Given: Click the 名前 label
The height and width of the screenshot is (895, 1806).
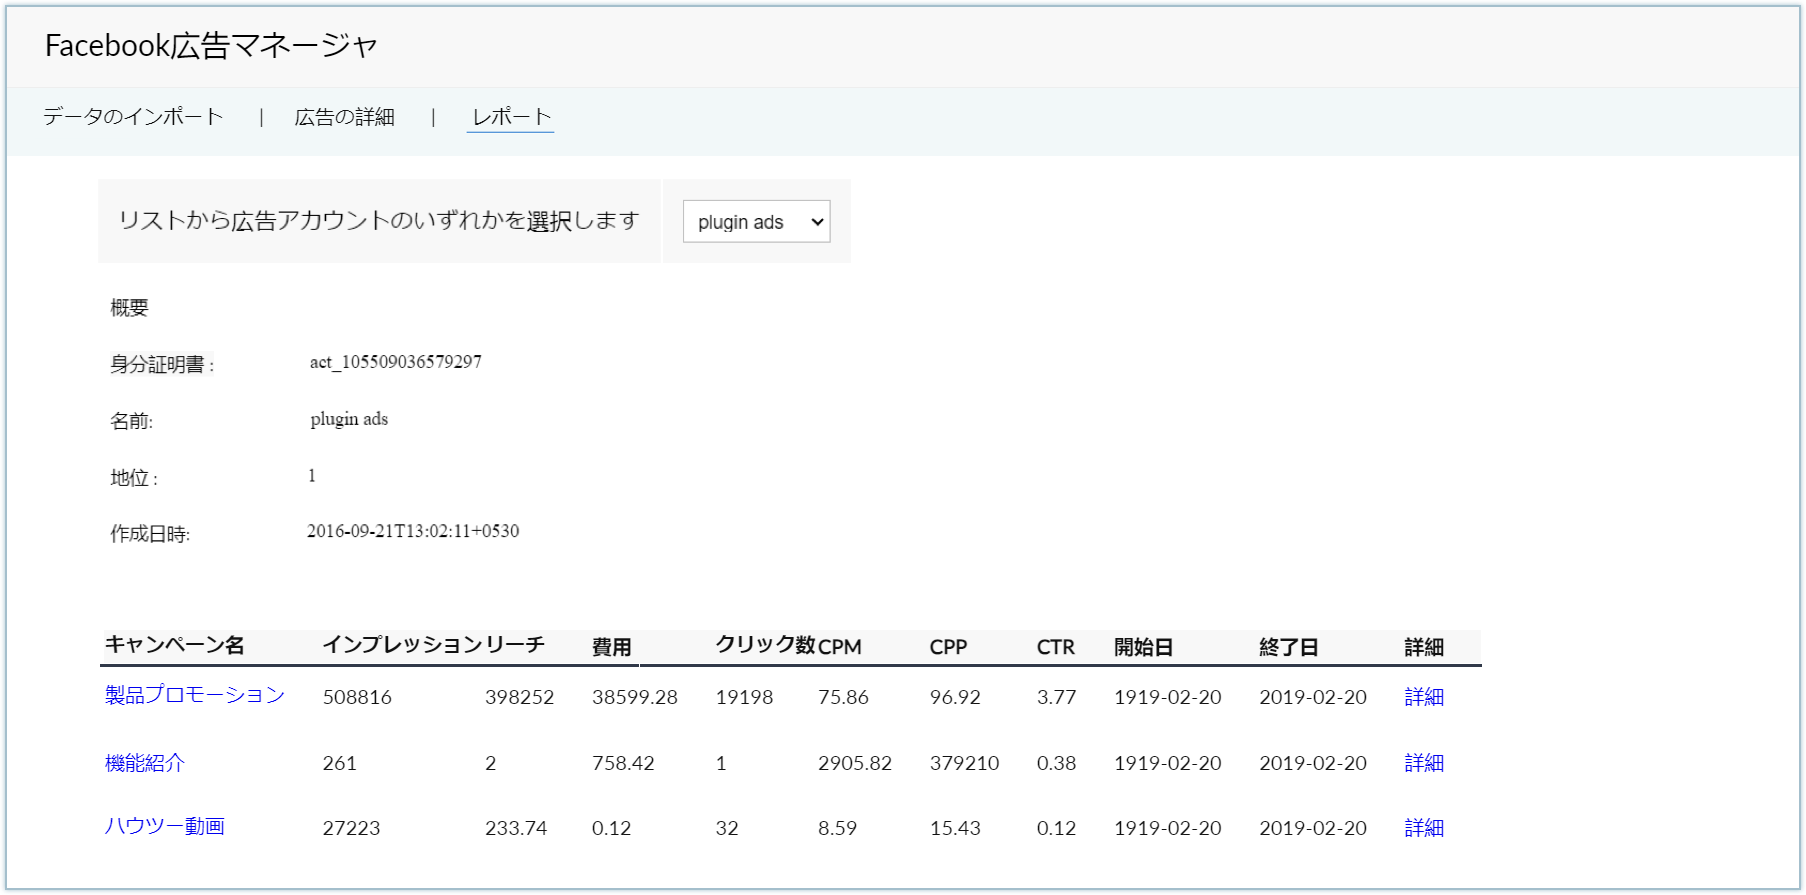Looking at the screenshot, I should pyautogui.click(x=131, y=421).
